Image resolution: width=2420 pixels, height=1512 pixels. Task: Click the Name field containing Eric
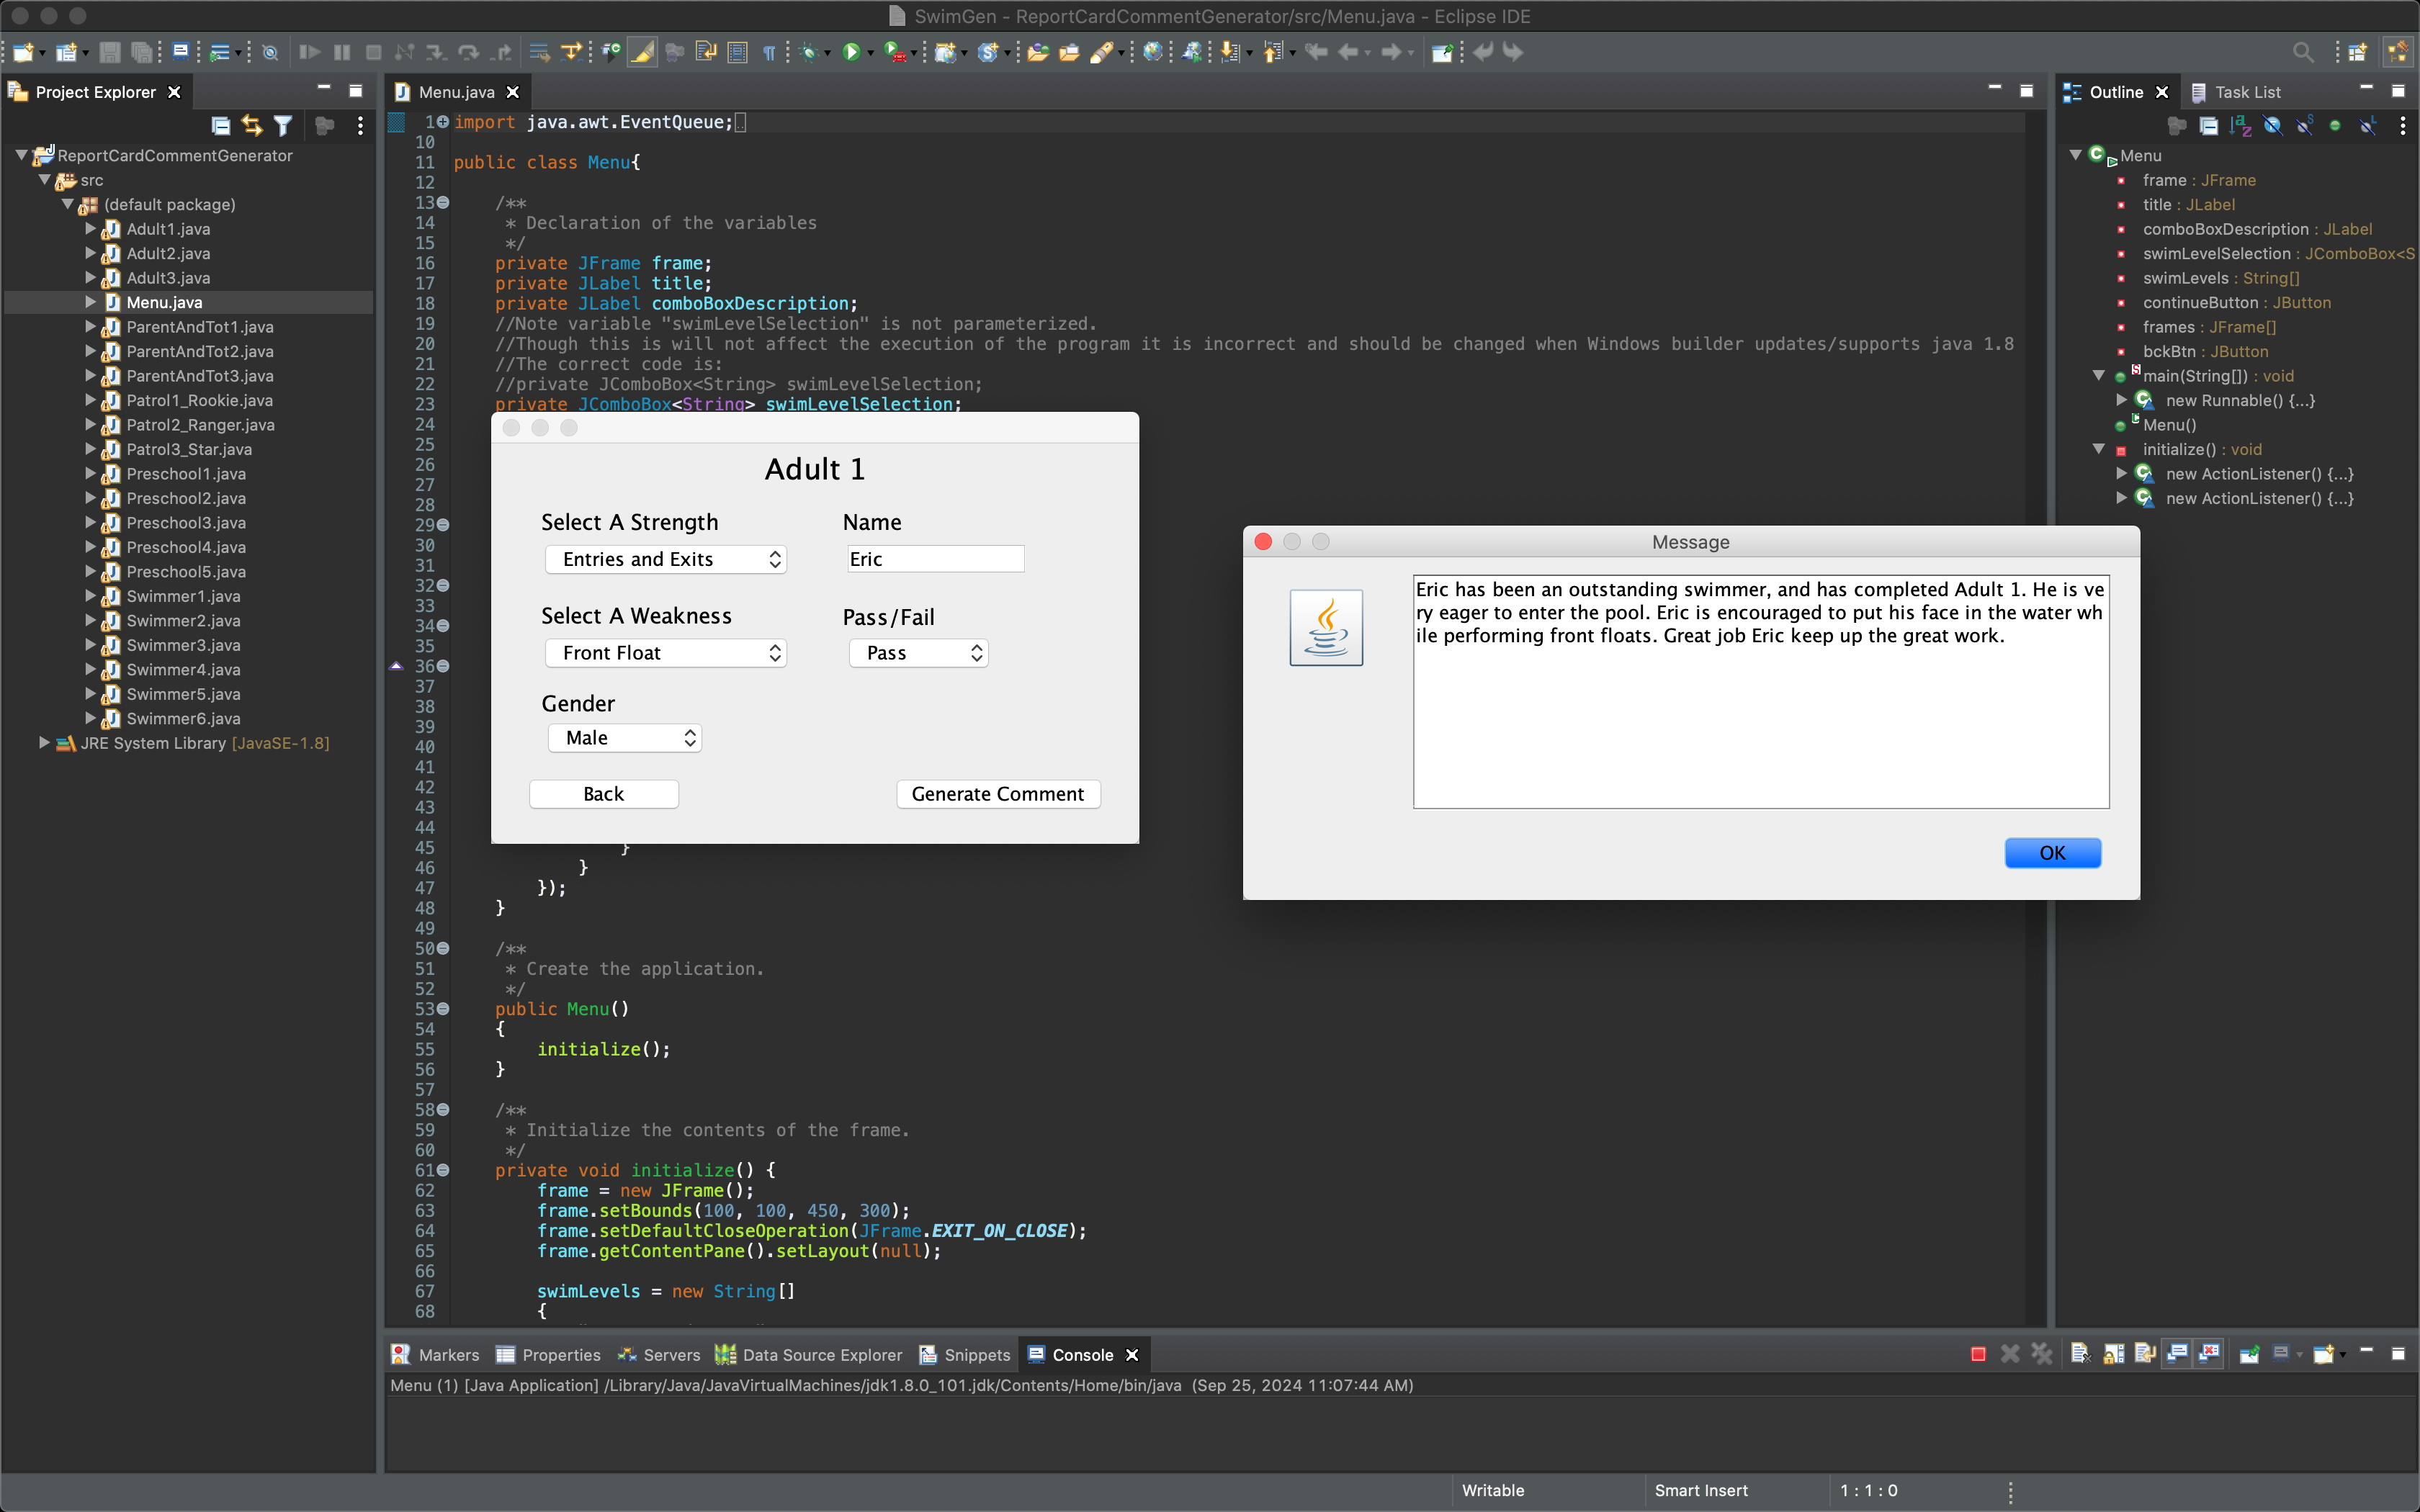935,559
